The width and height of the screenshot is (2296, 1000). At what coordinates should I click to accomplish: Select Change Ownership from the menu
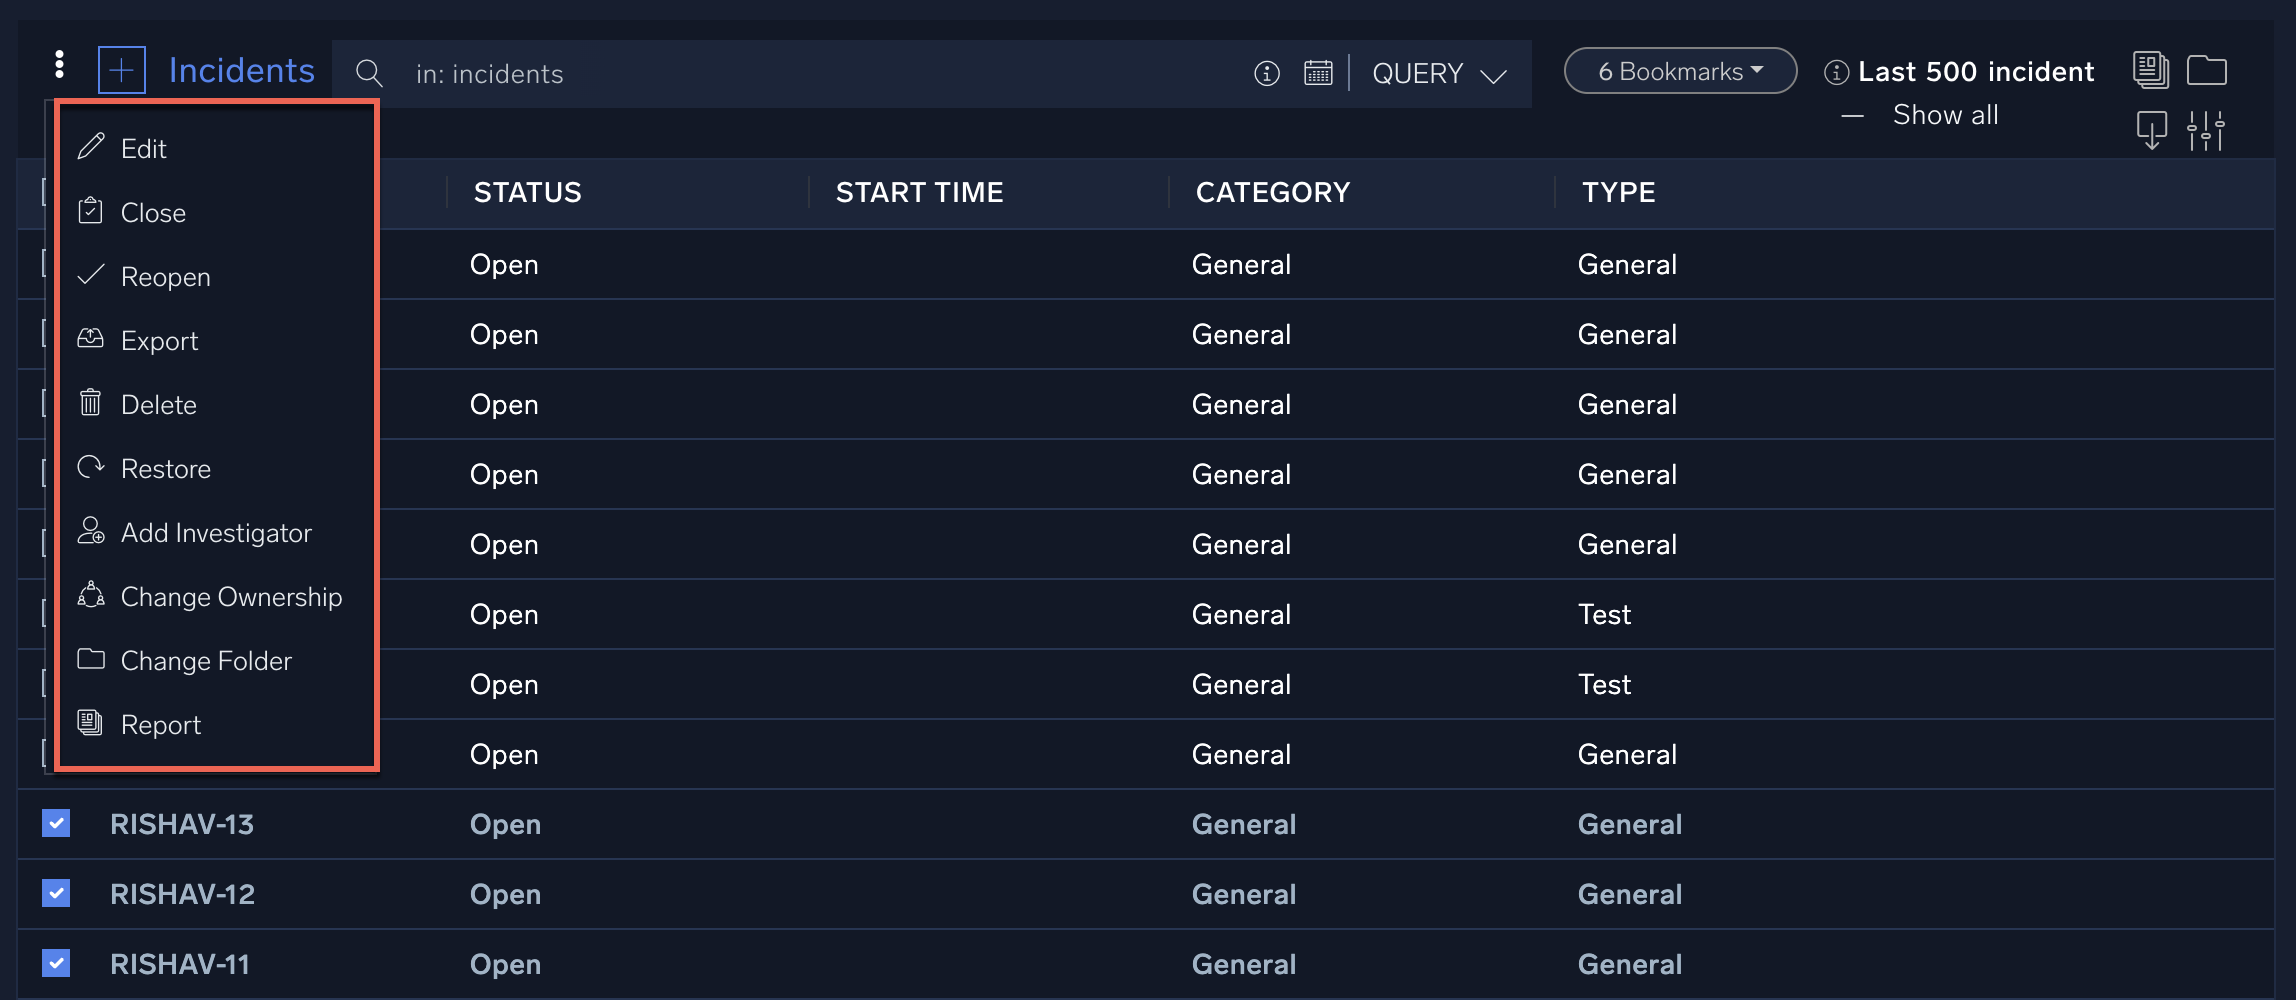point(230,597)
